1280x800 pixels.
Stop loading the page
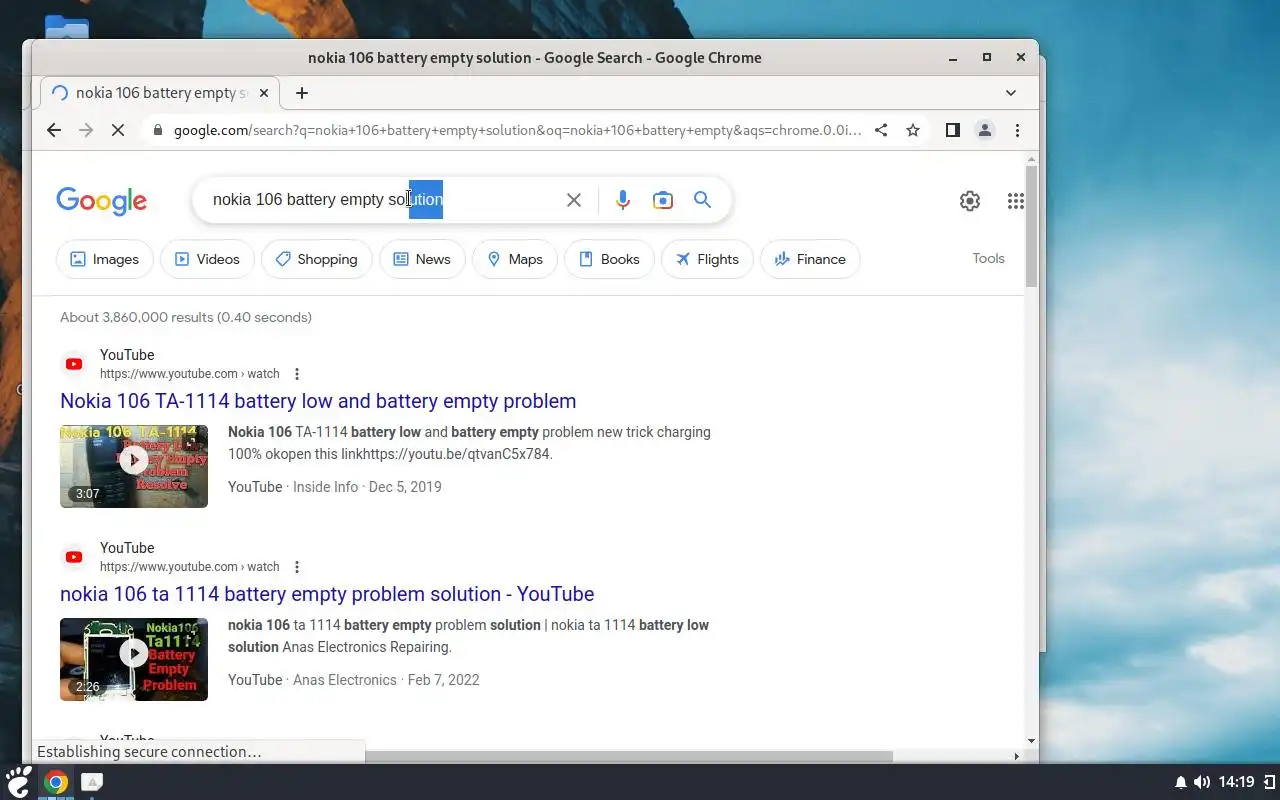pyautogui.click(x=118, y=130)
